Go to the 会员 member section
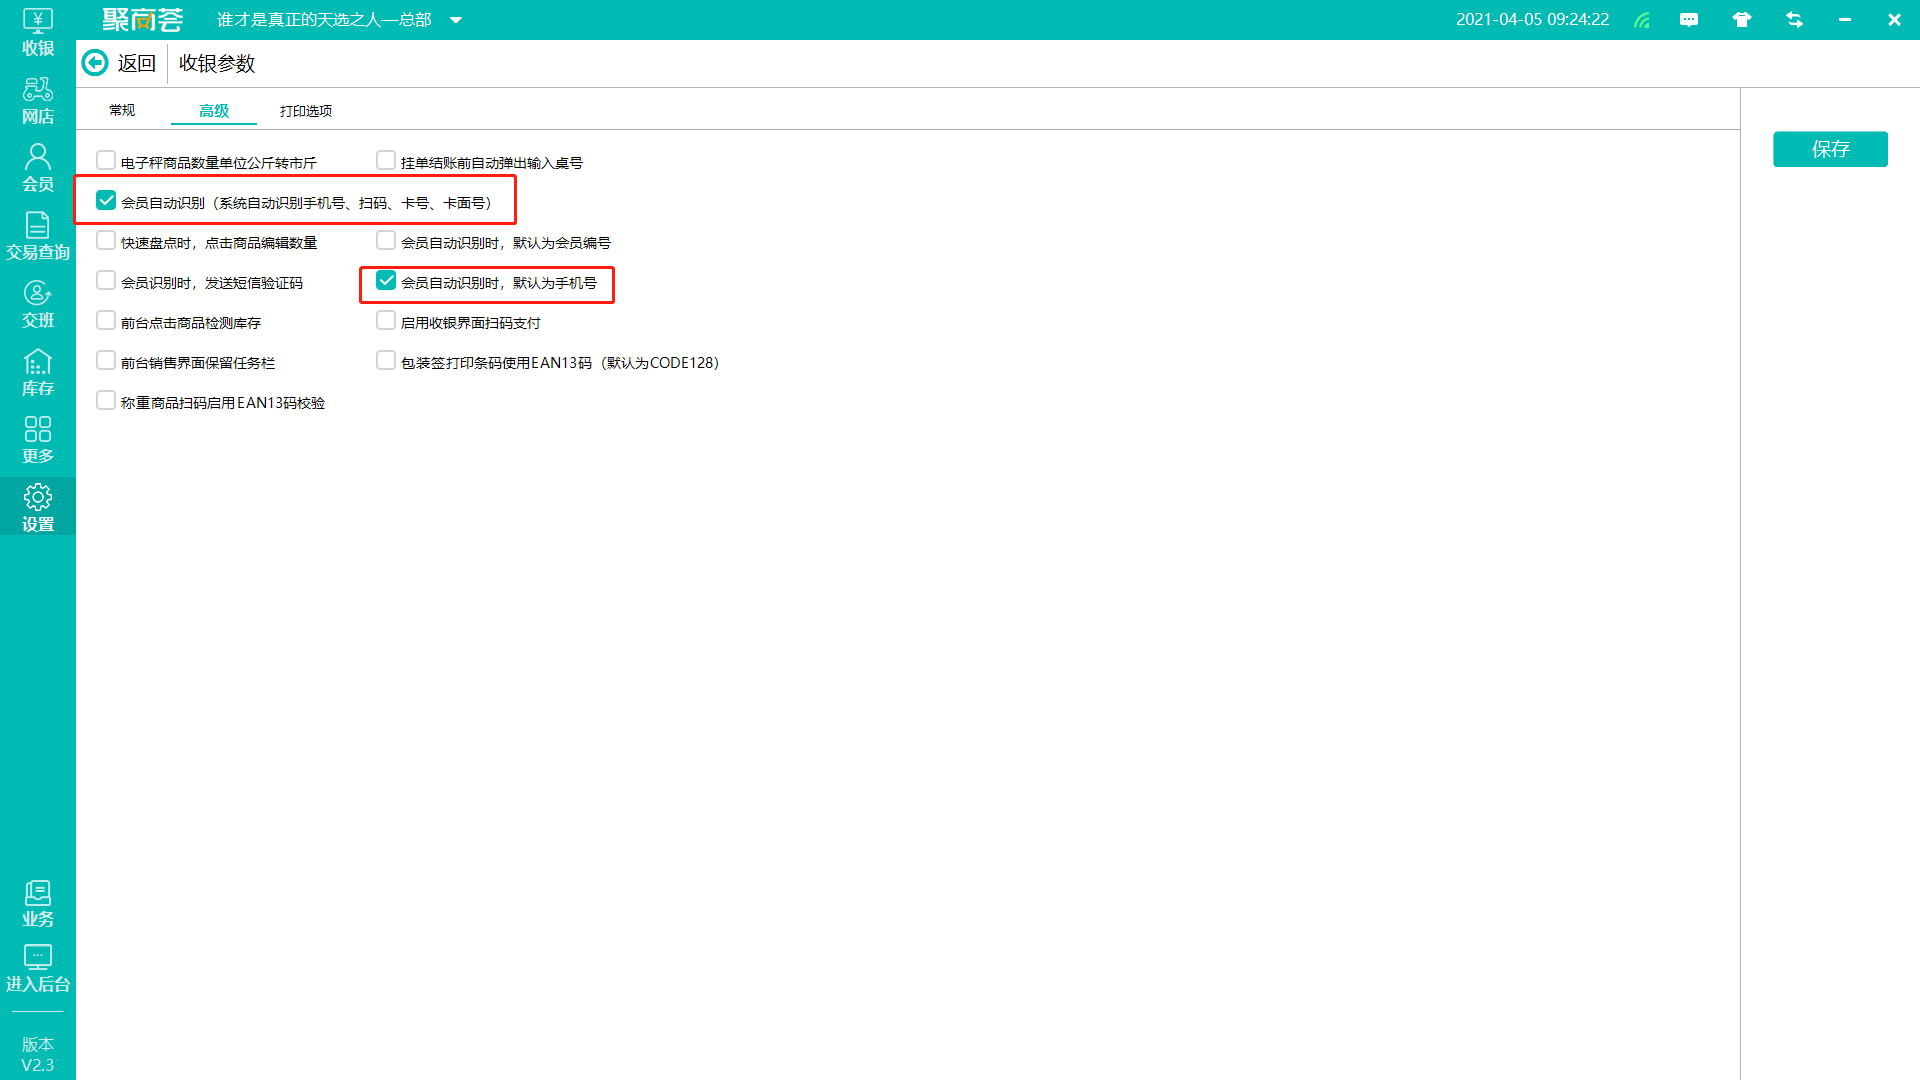This screenshot has width=1920, height=1080. pyautogui.click(x=38, y=168)
